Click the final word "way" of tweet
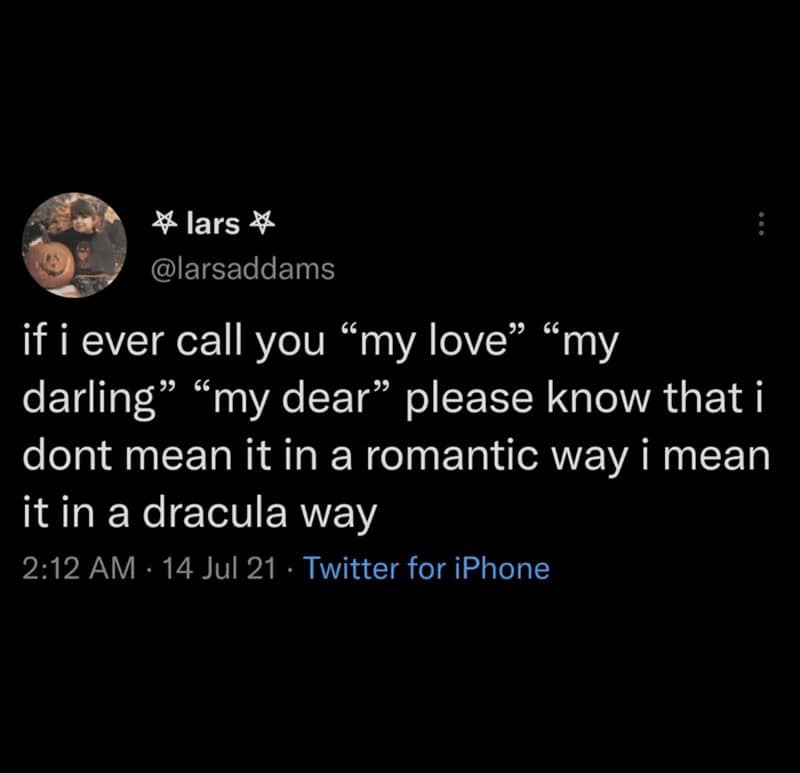Screen dimensions: 800x773 click(341, 515)
